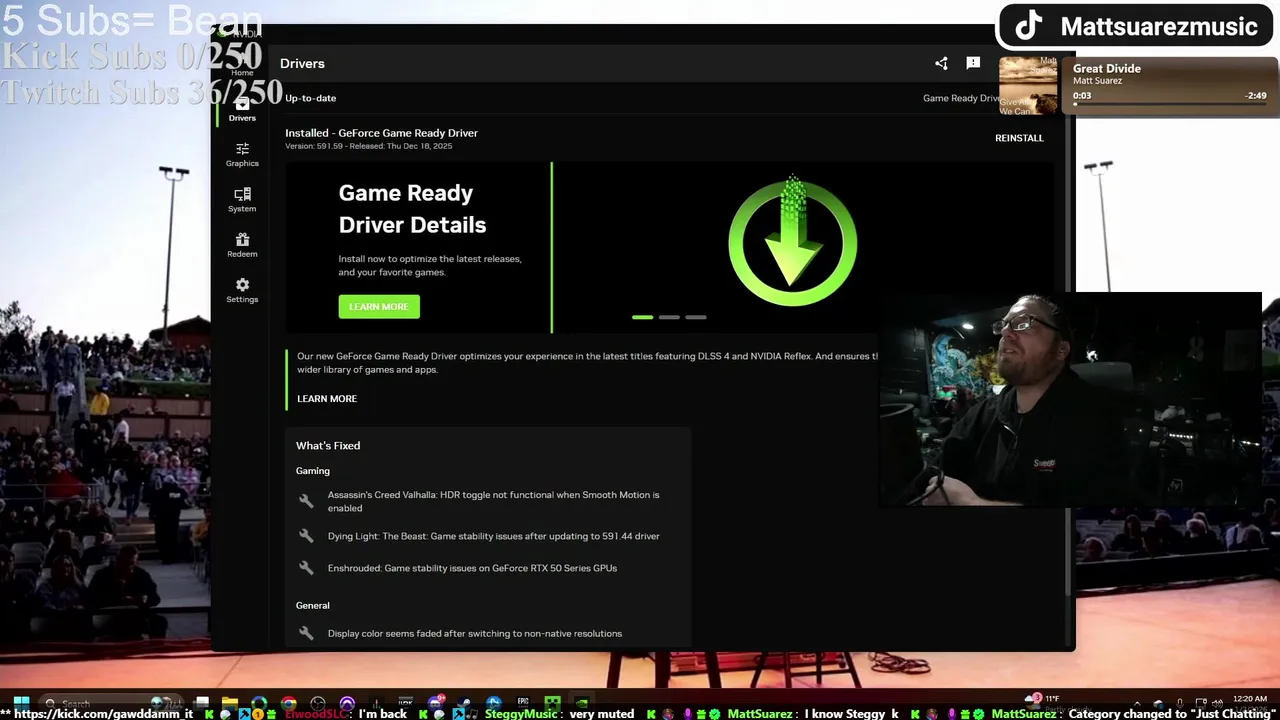
Task: Click the NVIDIA app icon in the taskbar
Action: point(581,702)
